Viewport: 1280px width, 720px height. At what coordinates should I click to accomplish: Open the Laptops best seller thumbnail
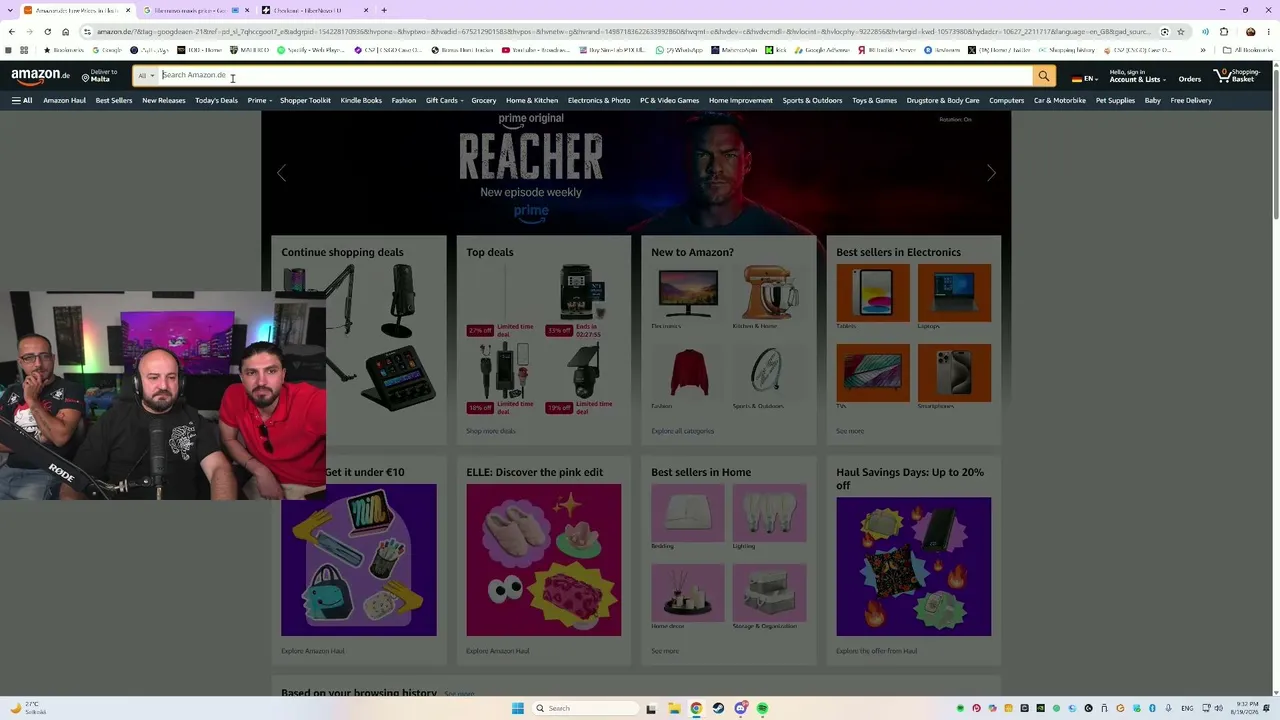point(954,293)
